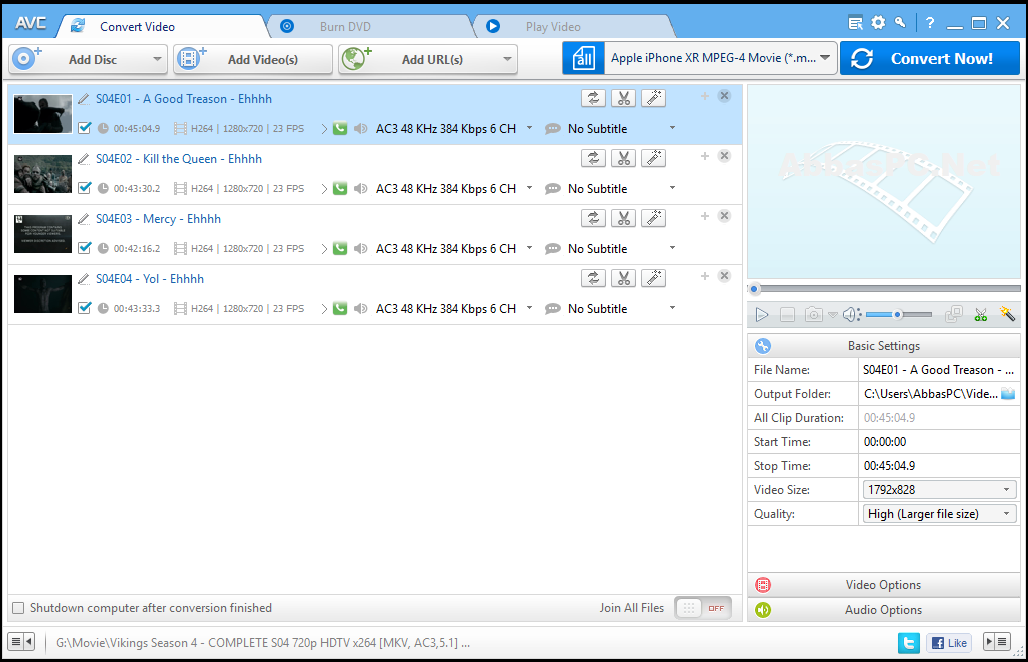
Task: Click the Twitter share icon
Action: pyautogui.click(x=909, y=643)
